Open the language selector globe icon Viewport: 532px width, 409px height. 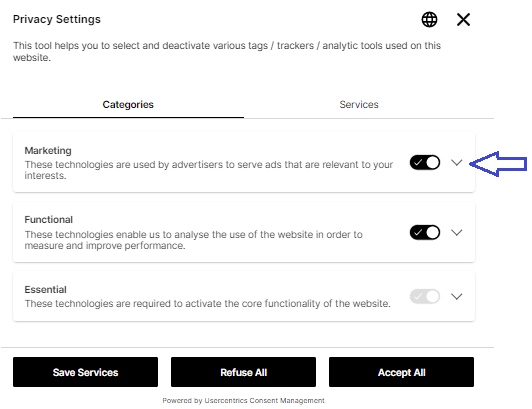point(429,19)
